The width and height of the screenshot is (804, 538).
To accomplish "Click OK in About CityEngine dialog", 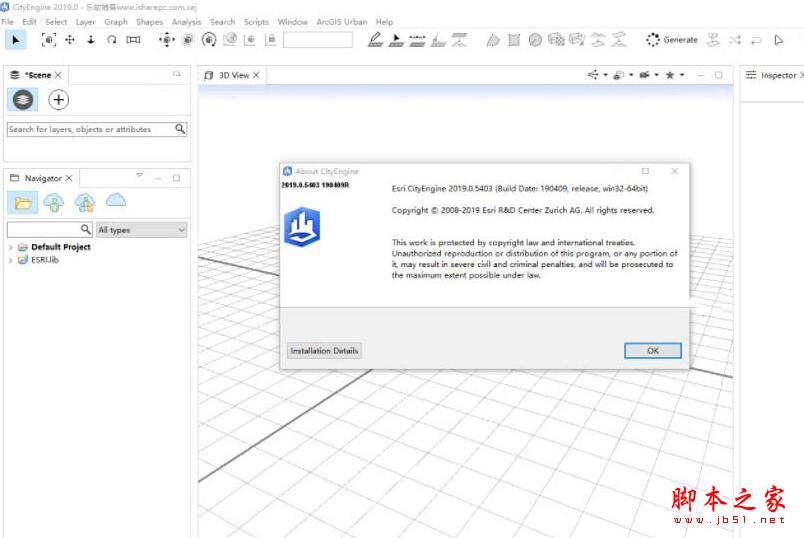I will point(653,351).
